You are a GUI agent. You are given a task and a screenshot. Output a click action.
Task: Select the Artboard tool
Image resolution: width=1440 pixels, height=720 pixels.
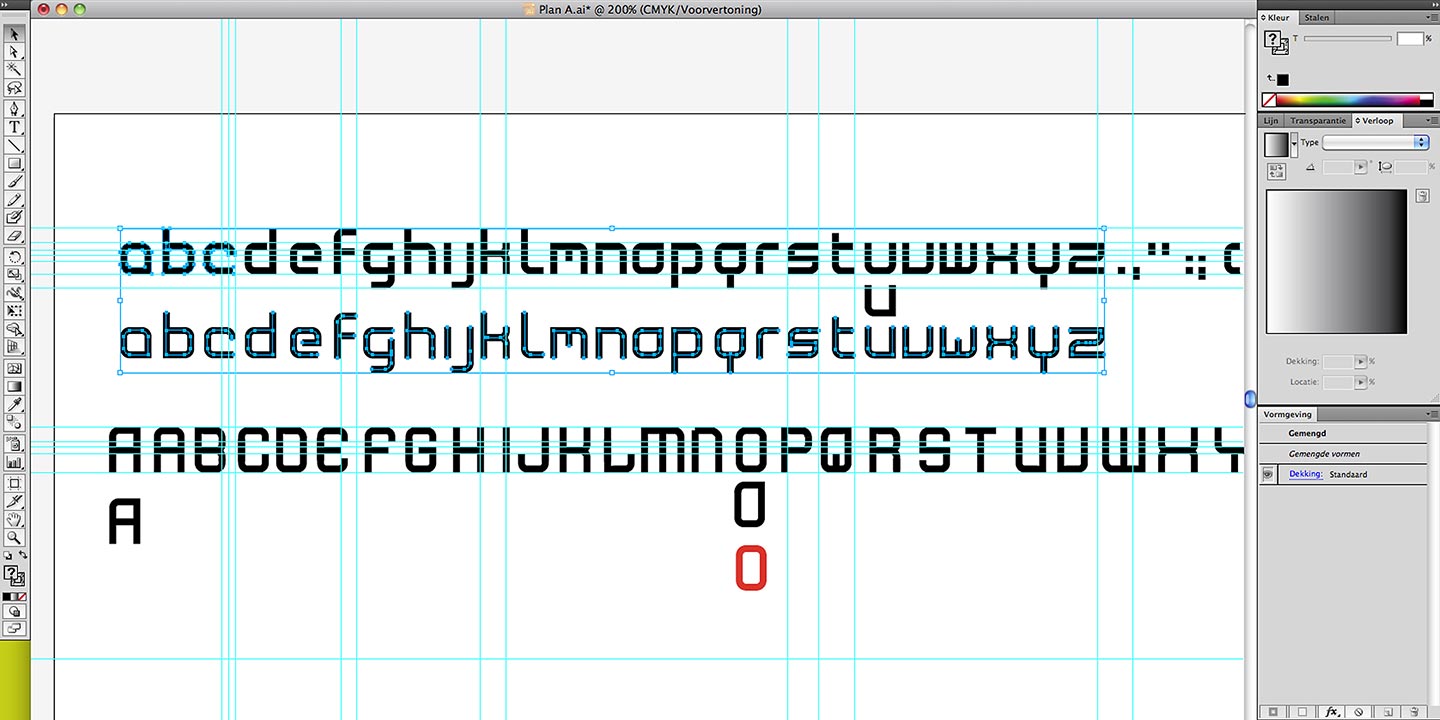point(15,483)
